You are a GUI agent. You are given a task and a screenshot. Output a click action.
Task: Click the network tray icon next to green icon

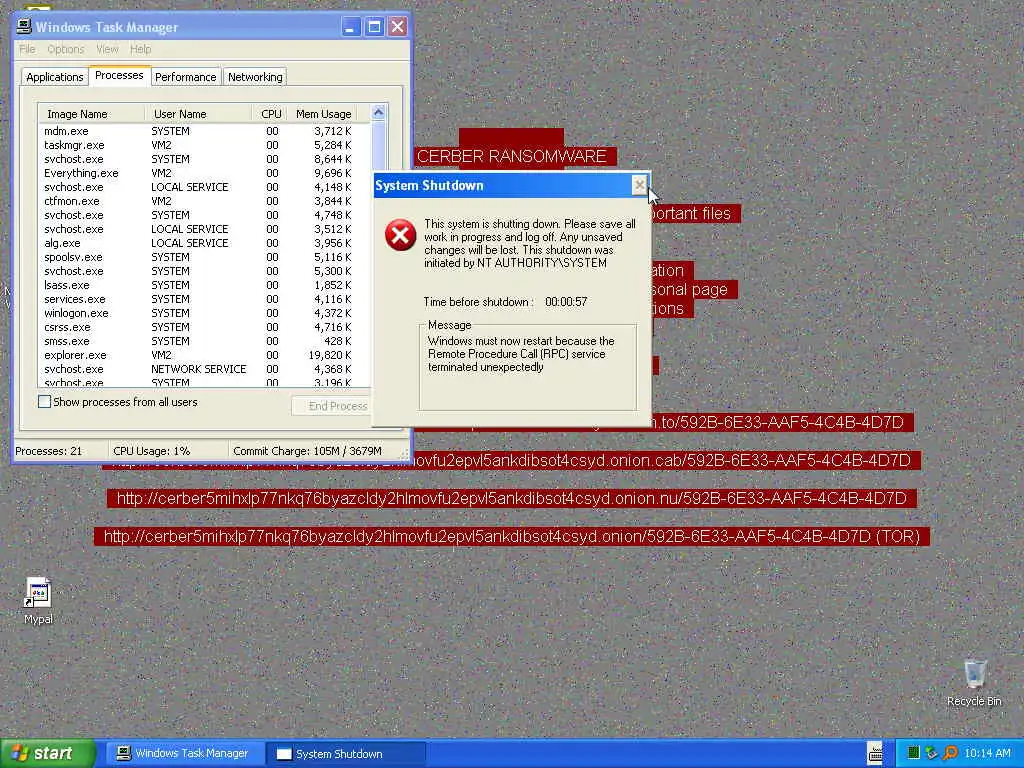pos(932,753)
